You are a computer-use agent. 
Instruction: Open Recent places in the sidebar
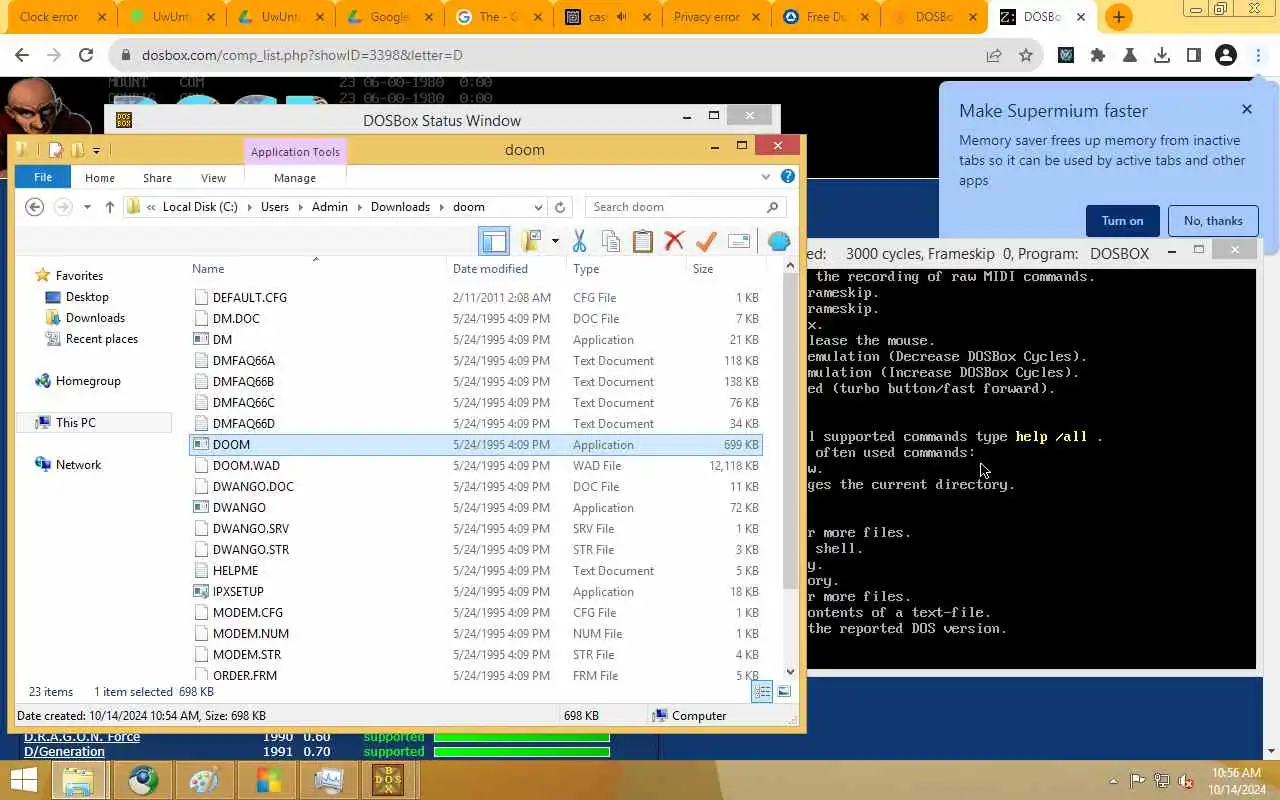point(101,339)
